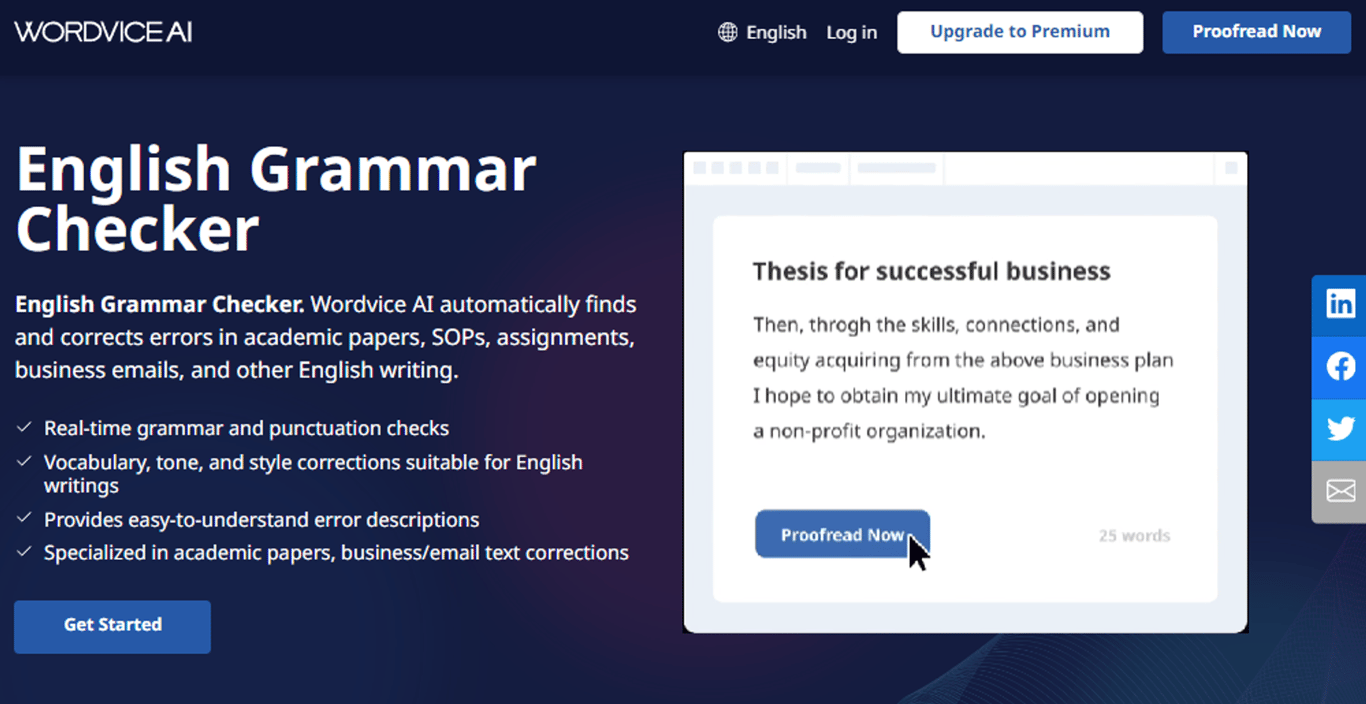Click the English Grammar Checker heading
The height and width of the screenshot is (704, 1366).
pyautogui.click(x=276, y=199)
